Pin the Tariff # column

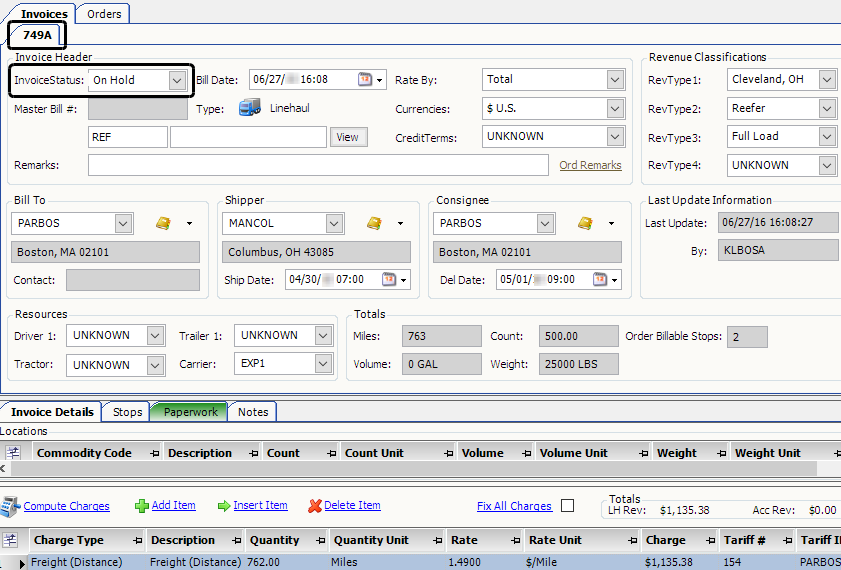pos(787,541)
